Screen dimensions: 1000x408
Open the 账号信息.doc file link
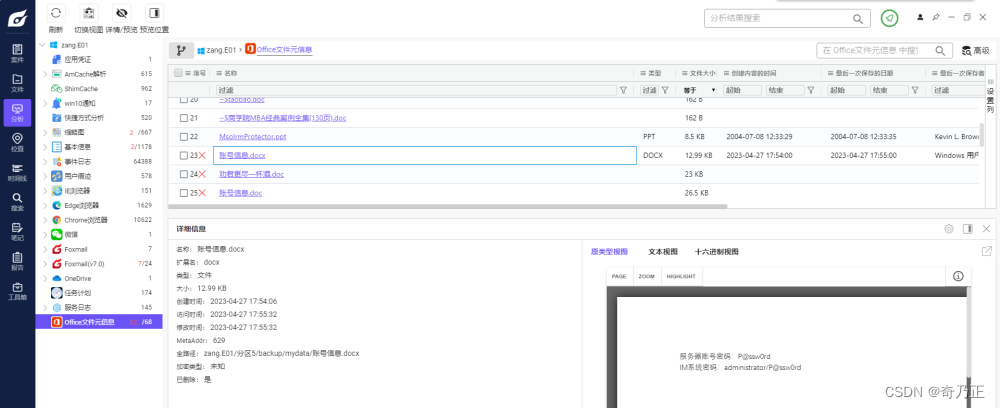(x=240, y=193)
